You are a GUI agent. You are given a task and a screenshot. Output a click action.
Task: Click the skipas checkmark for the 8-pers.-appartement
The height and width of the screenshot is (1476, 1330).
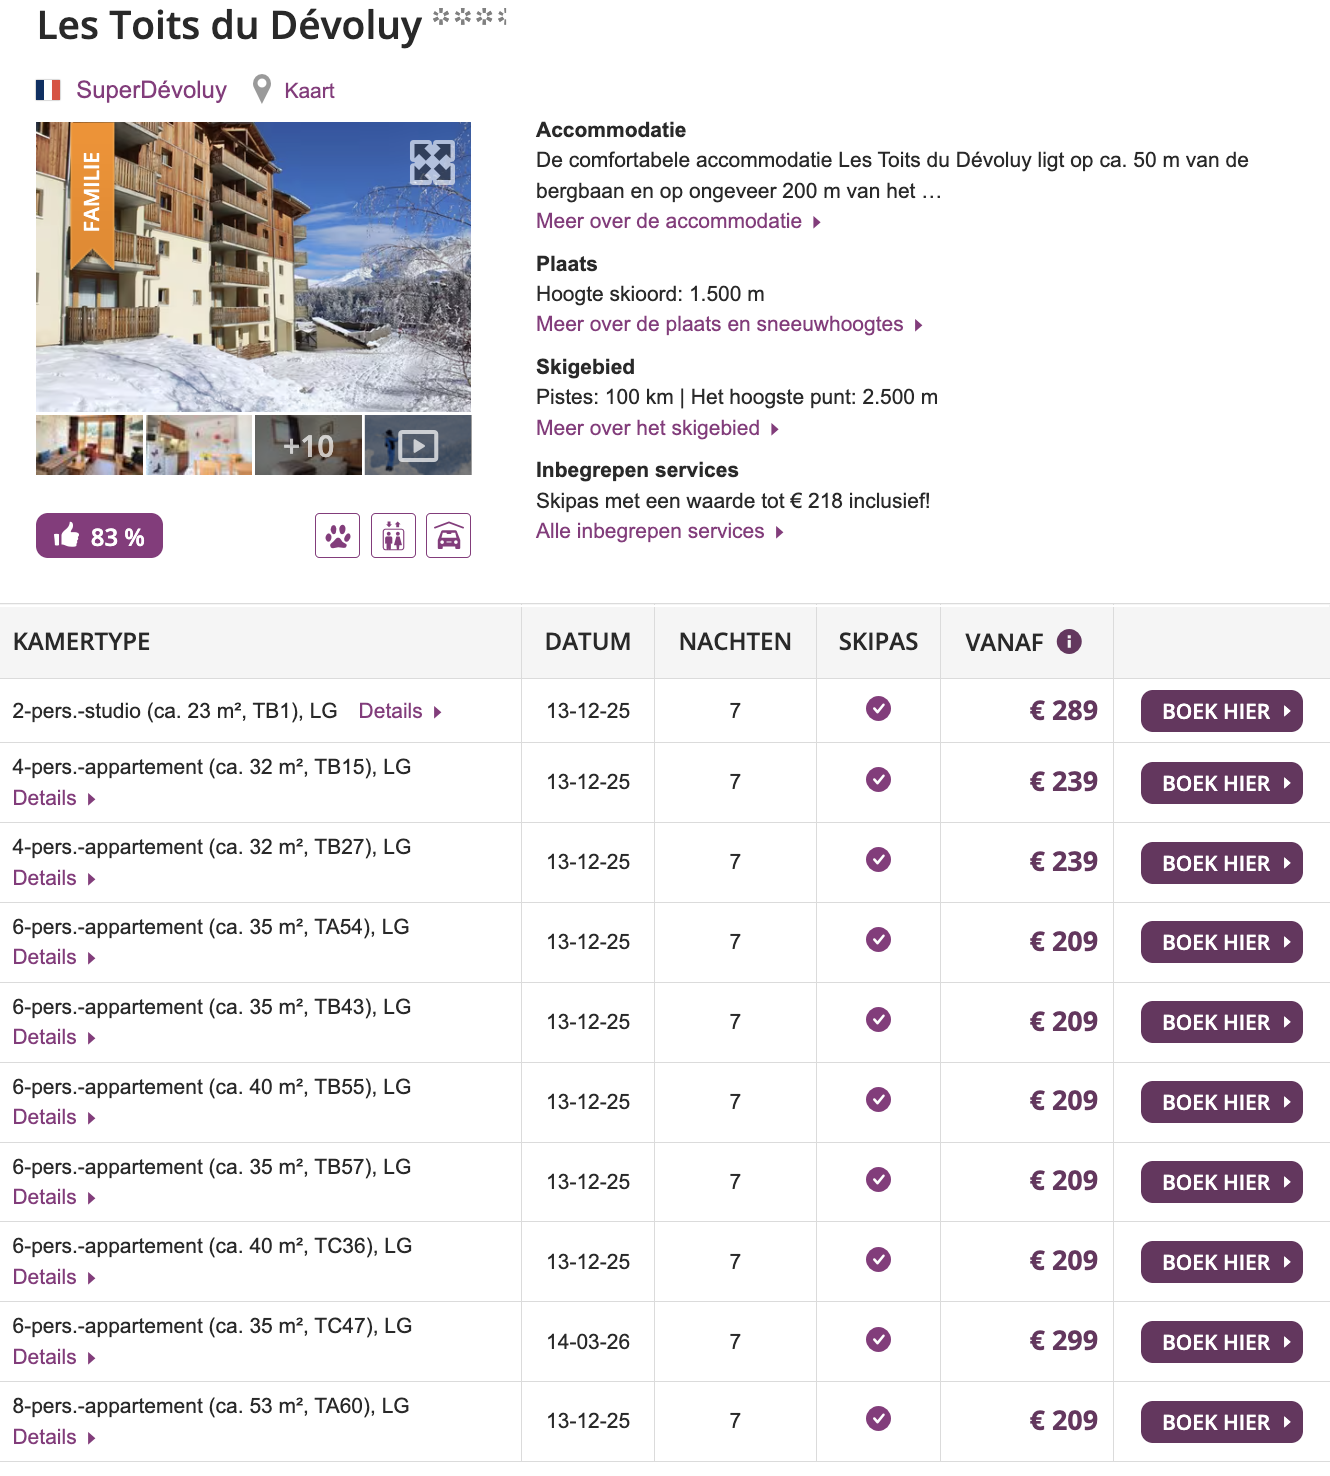point(877,1420)
